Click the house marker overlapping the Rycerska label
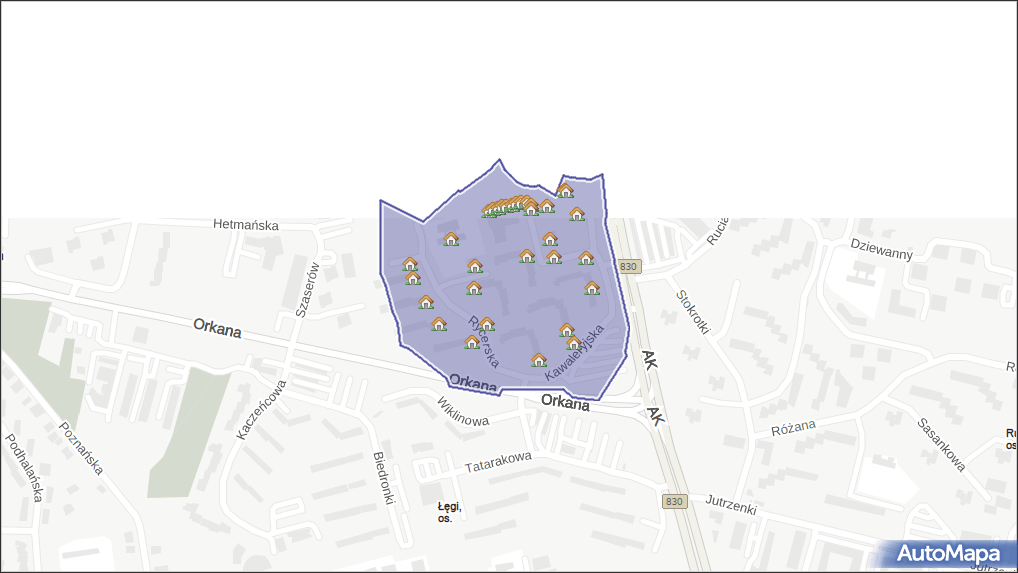This screenshot has height=573, width=1018. coord(486,324)
